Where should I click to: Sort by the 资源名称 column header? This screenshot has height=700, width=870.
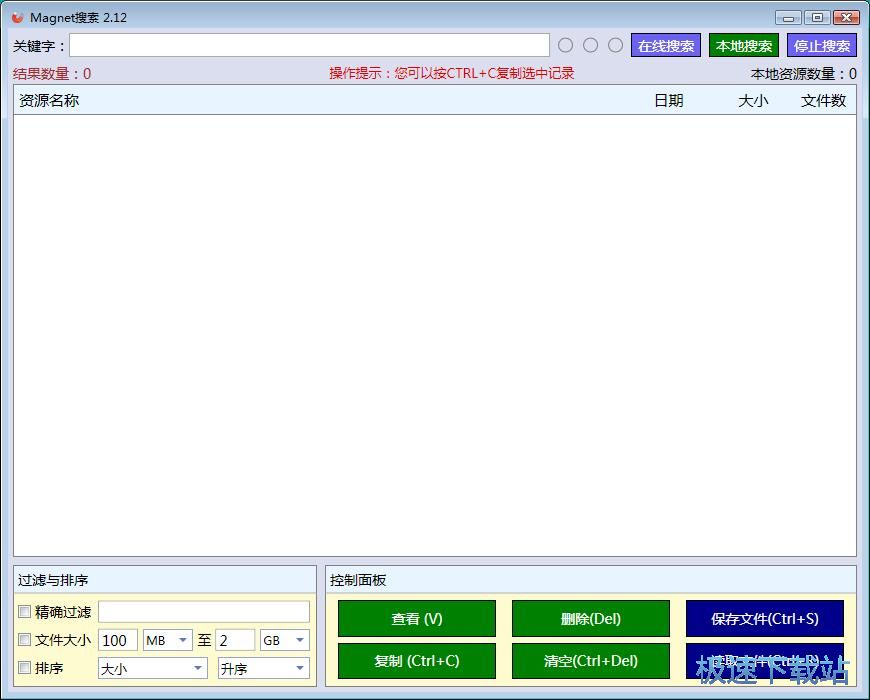pyautogui.click(x=49, y=100)
